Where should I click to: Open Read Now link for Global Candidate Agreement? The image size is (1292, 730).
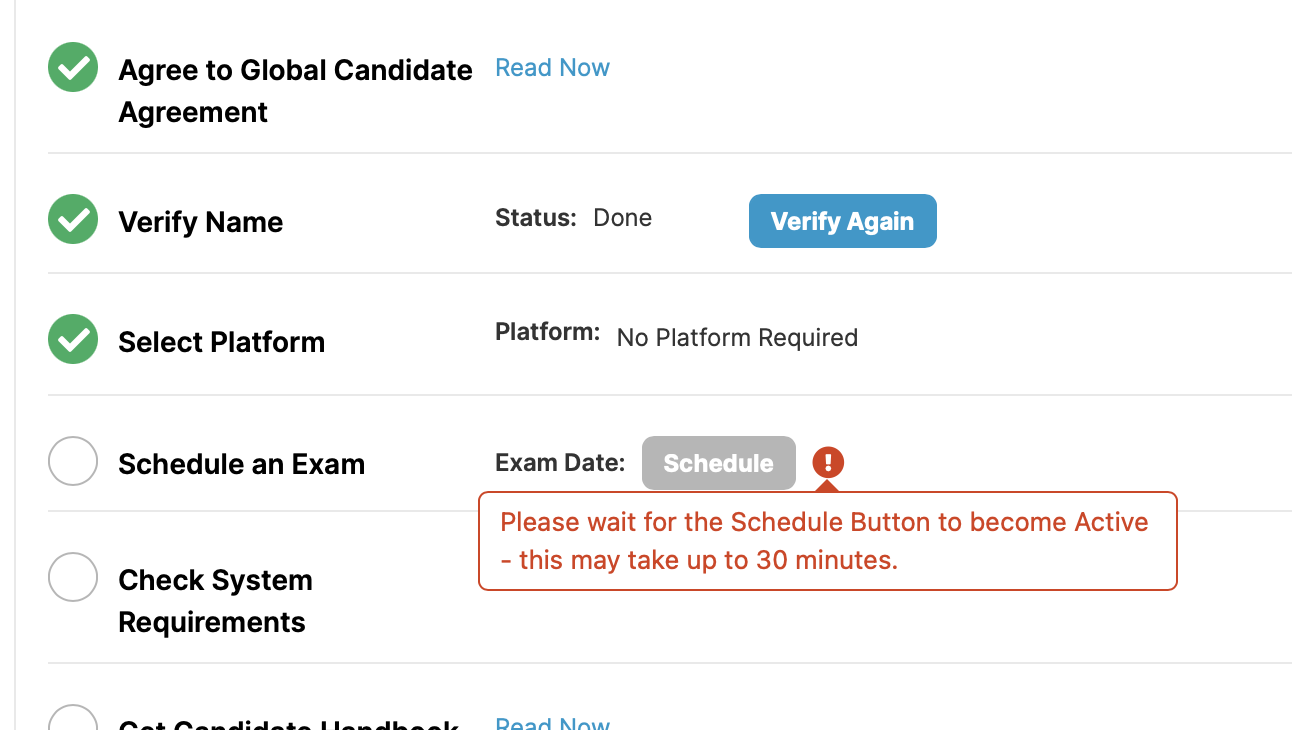[x=553, y=68]
